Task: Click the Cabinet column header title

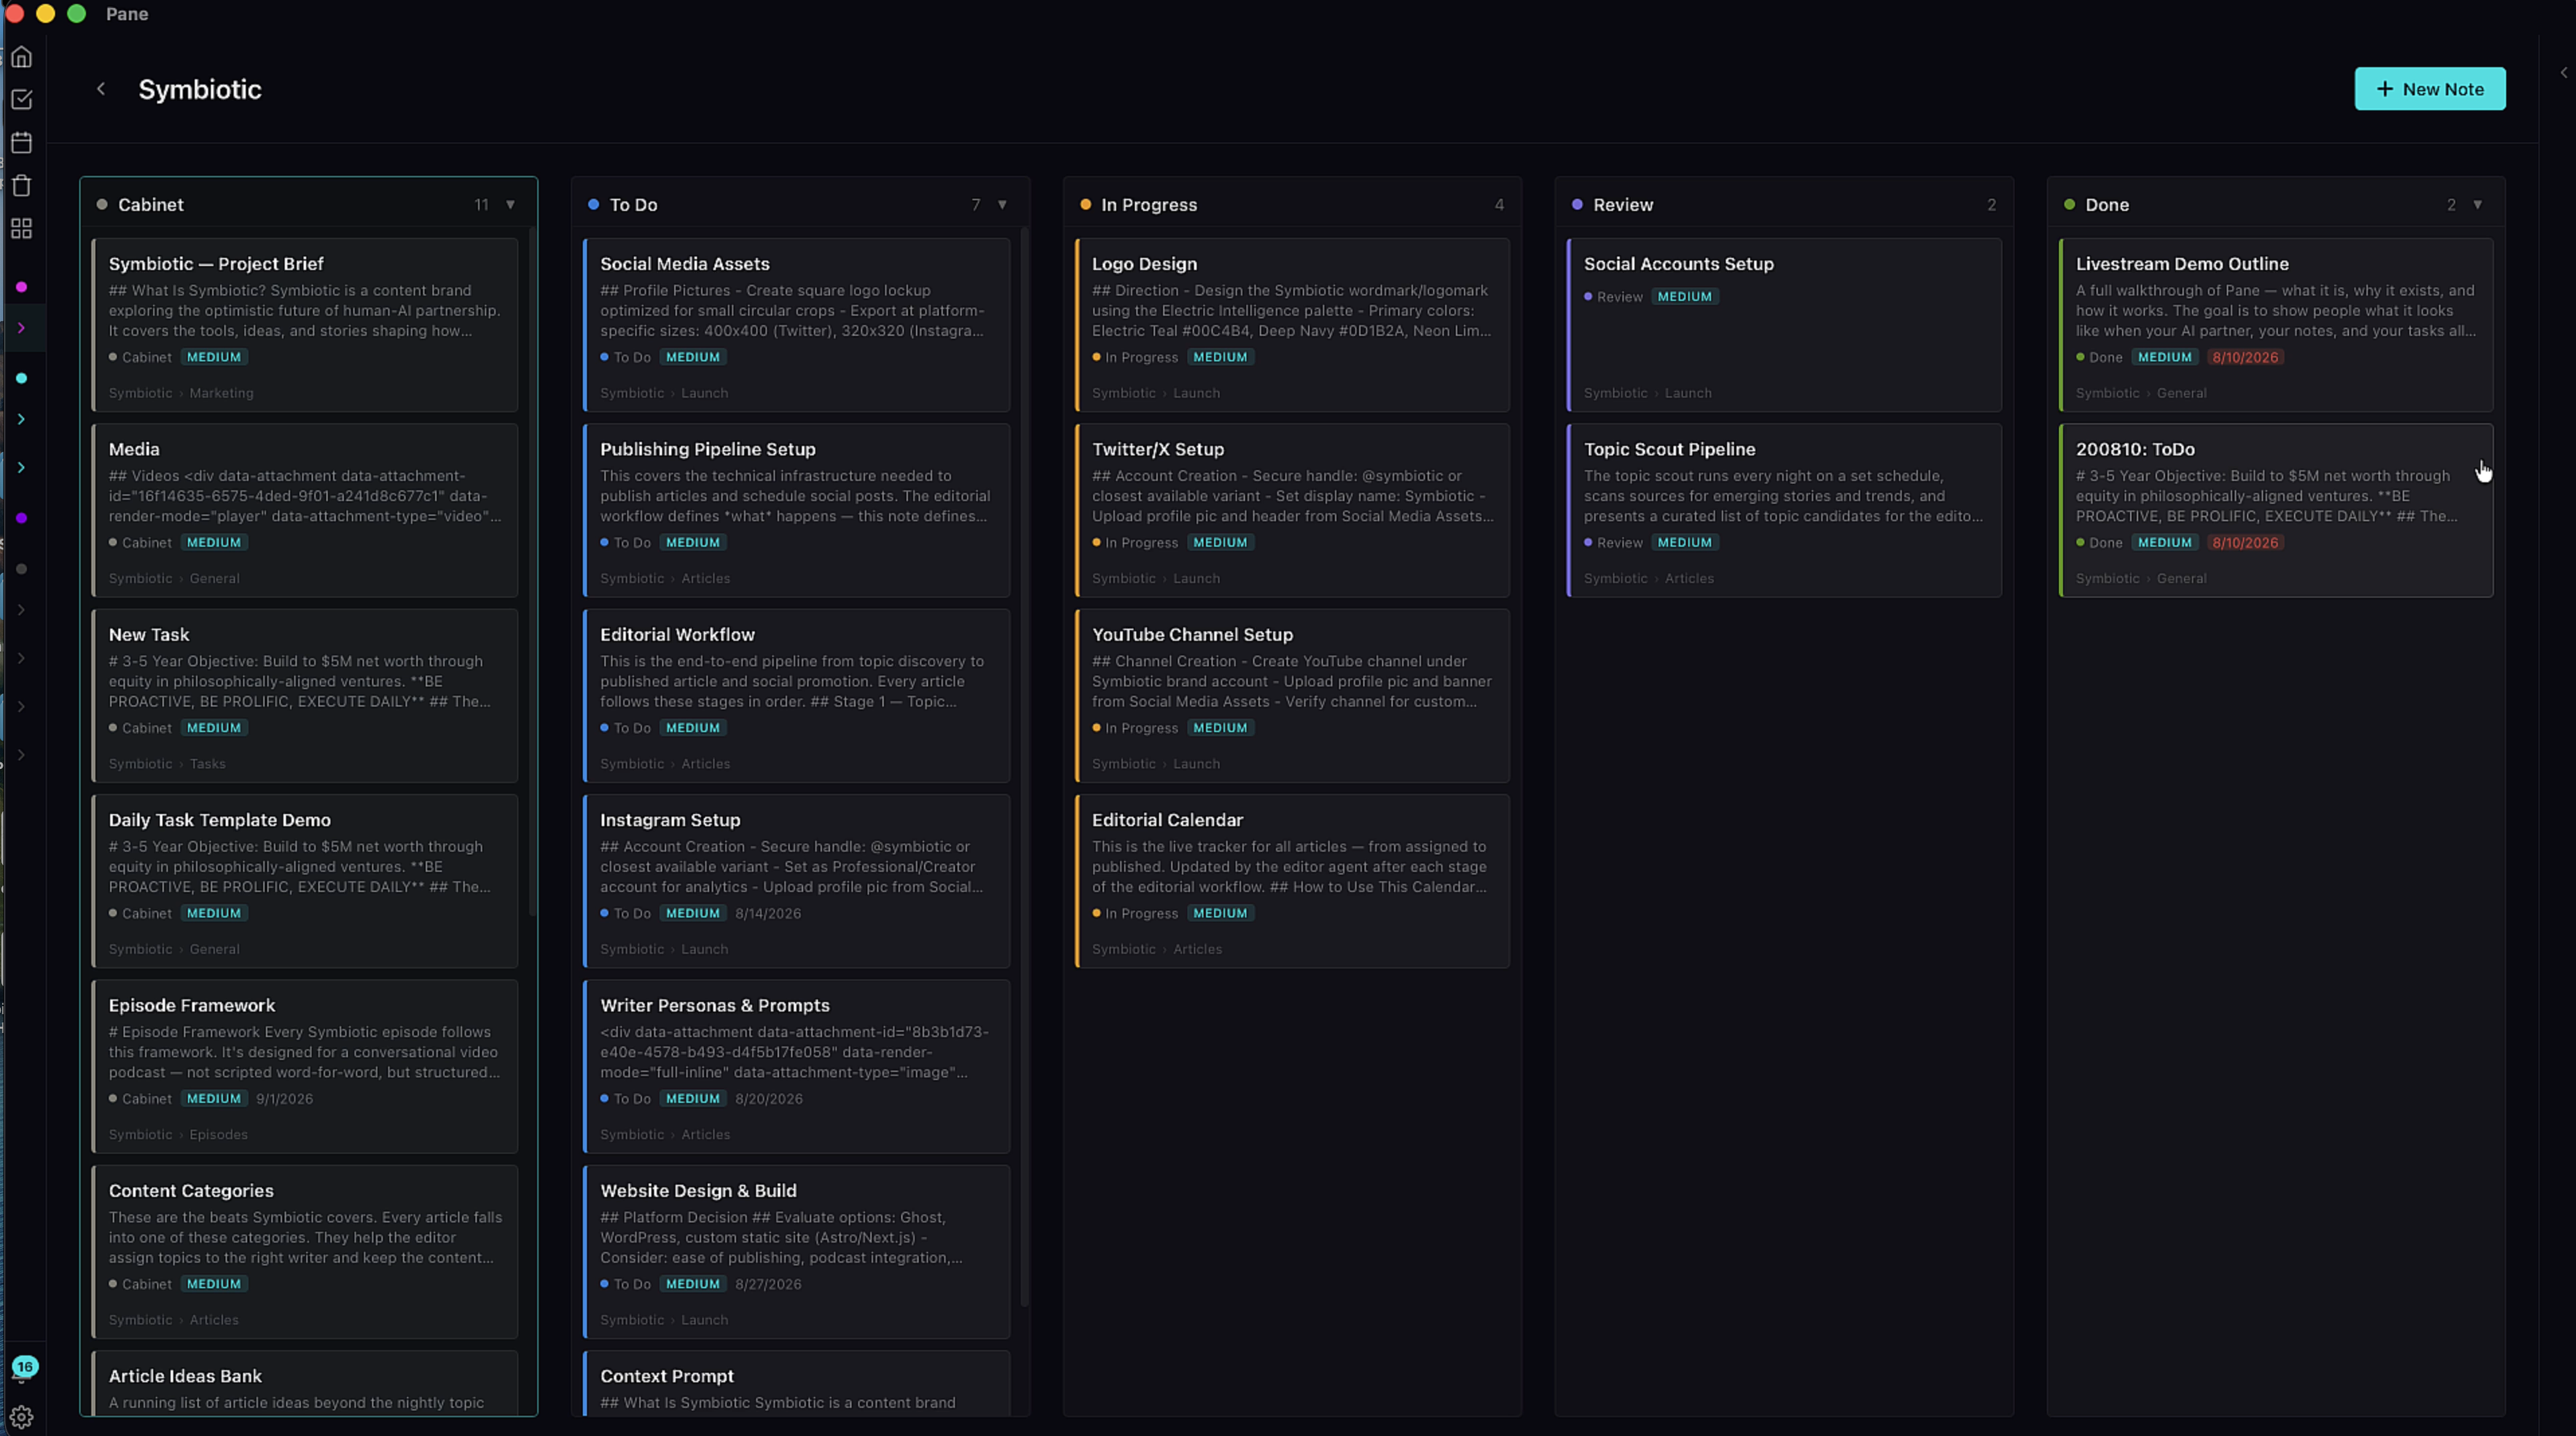Action: click(x=151, y=204)
